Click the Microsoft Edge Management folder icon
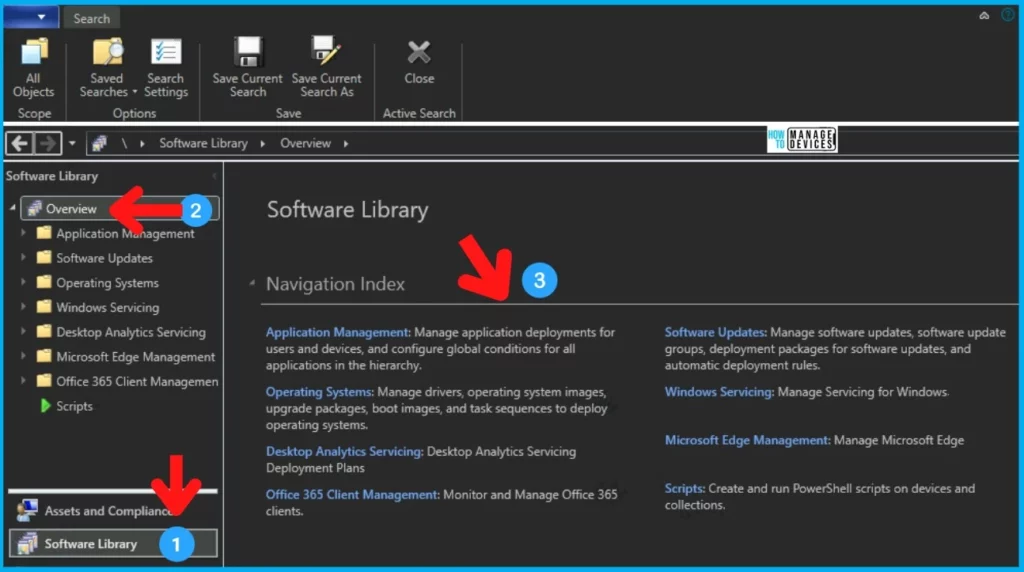 click(44, 356)
